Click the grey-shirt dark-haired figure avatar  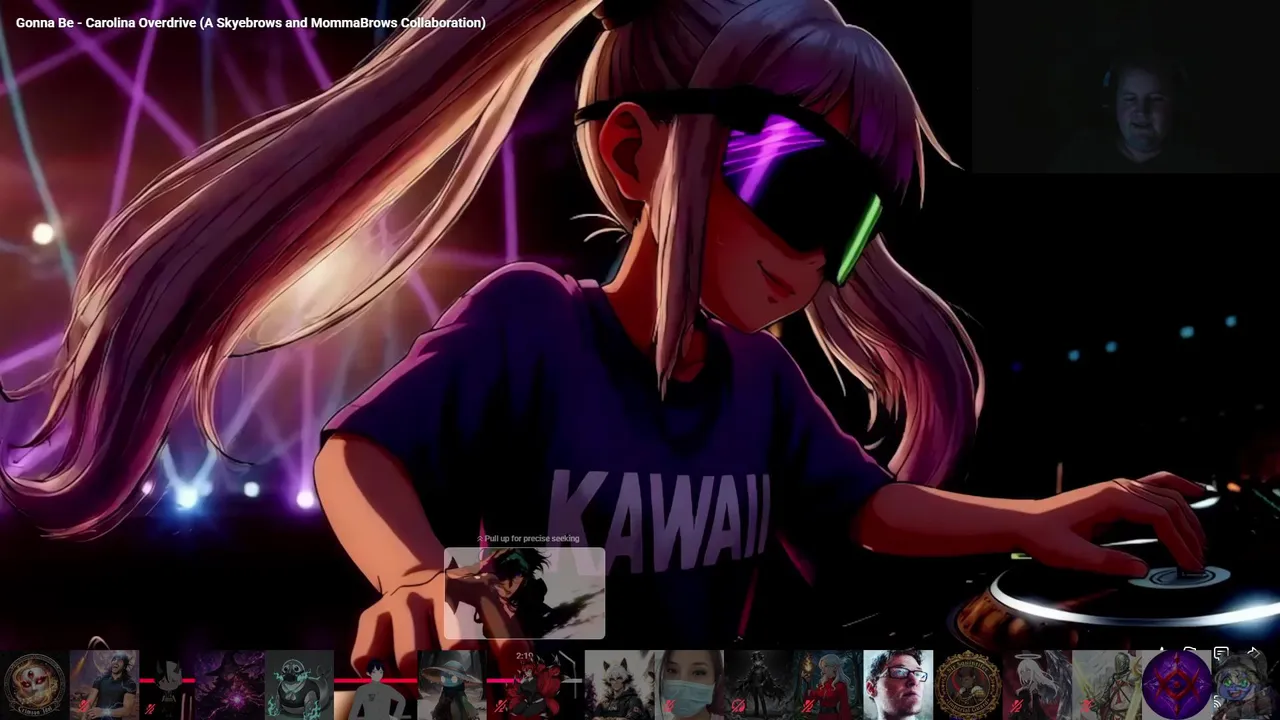375,686
